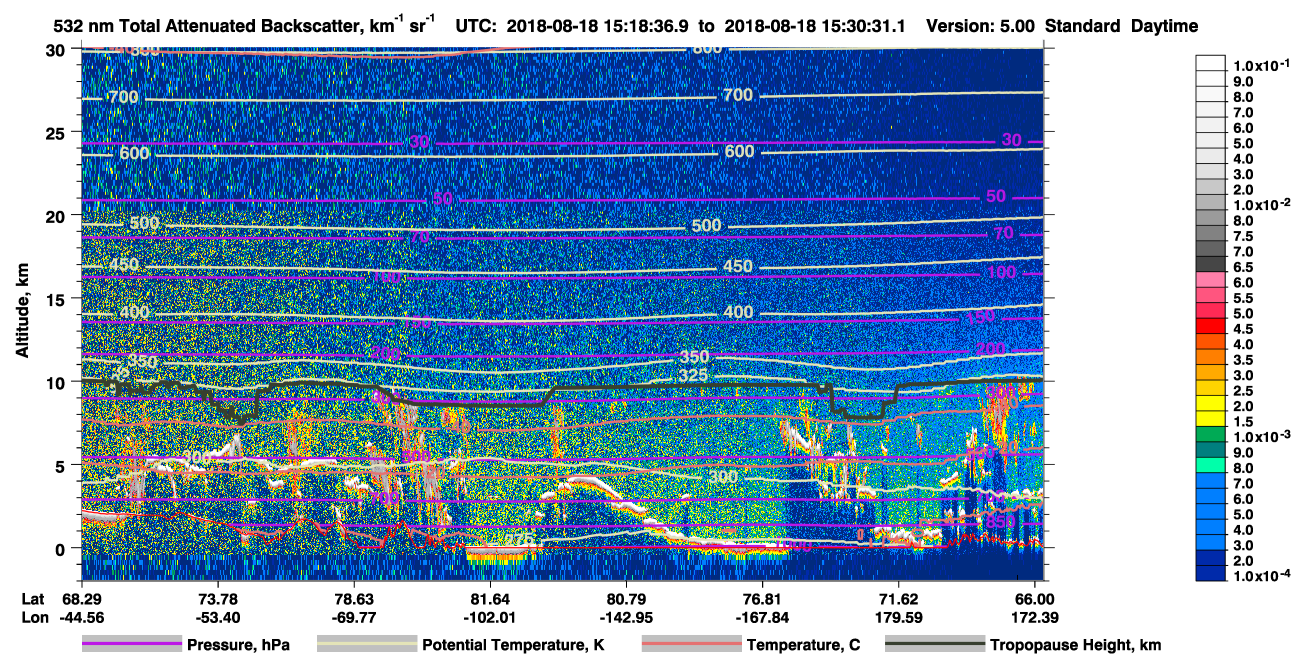Click the Daytime label in the header
The image size is (1300, 667).
1164,27
